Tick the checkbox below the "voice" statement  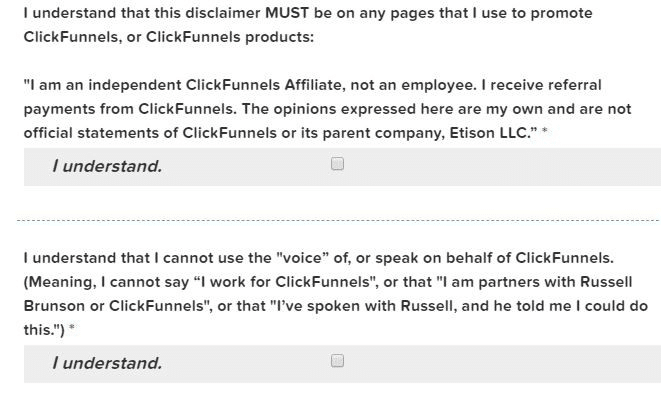tap(337, 361)
